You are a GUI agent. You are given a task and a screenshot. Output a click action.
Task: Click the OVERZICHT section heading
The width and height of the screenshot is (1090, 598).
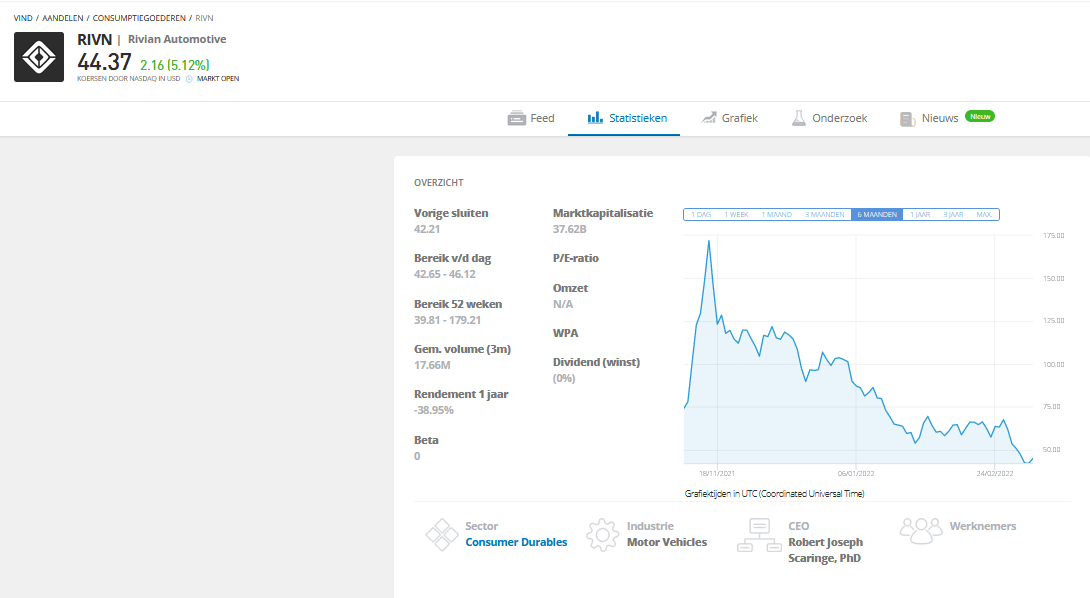pyautogui.click(x=439, y=183)
